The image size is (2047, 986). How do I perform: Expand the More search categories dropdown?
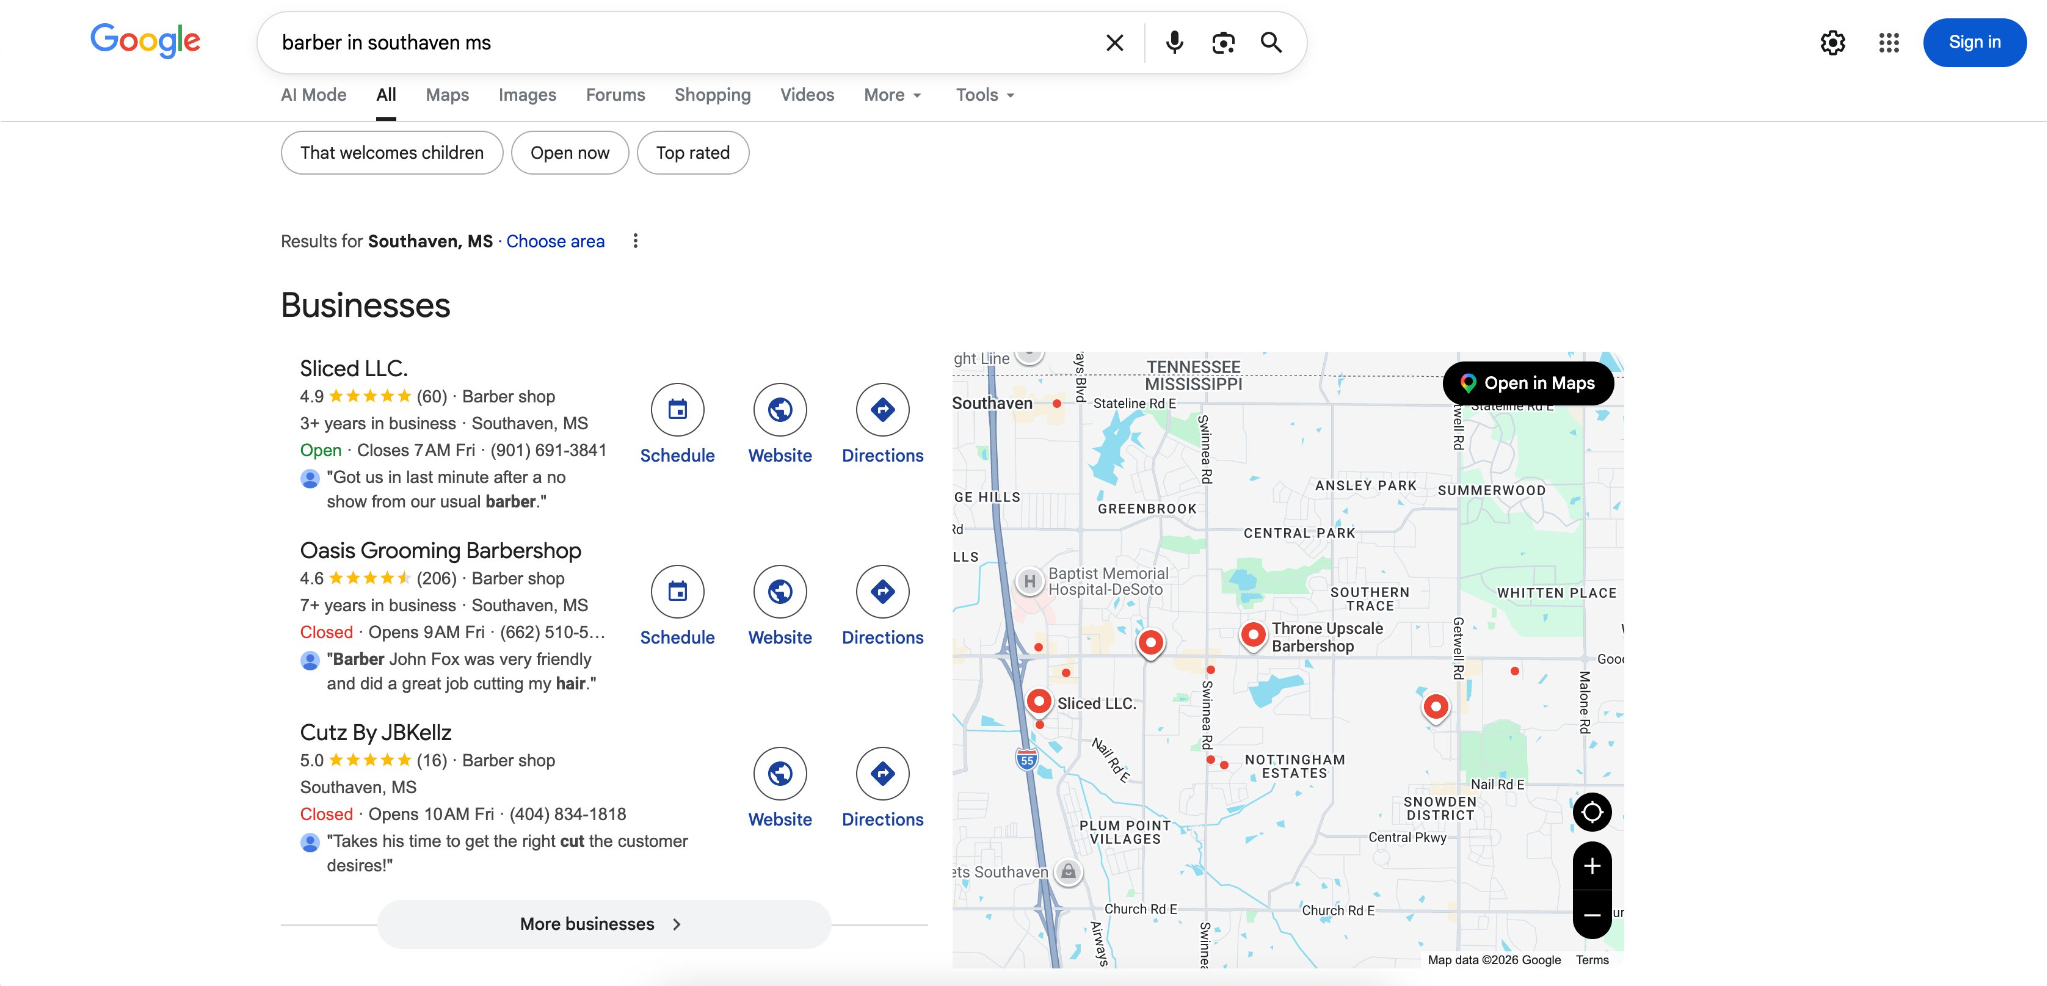click(x=892, y=95)
